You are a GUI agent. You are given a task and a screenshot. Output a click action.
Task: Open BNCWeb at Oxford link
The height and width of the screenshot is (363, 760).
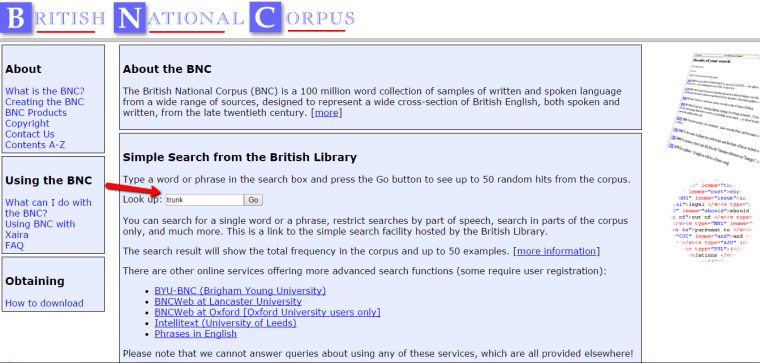tap(268, 312)
